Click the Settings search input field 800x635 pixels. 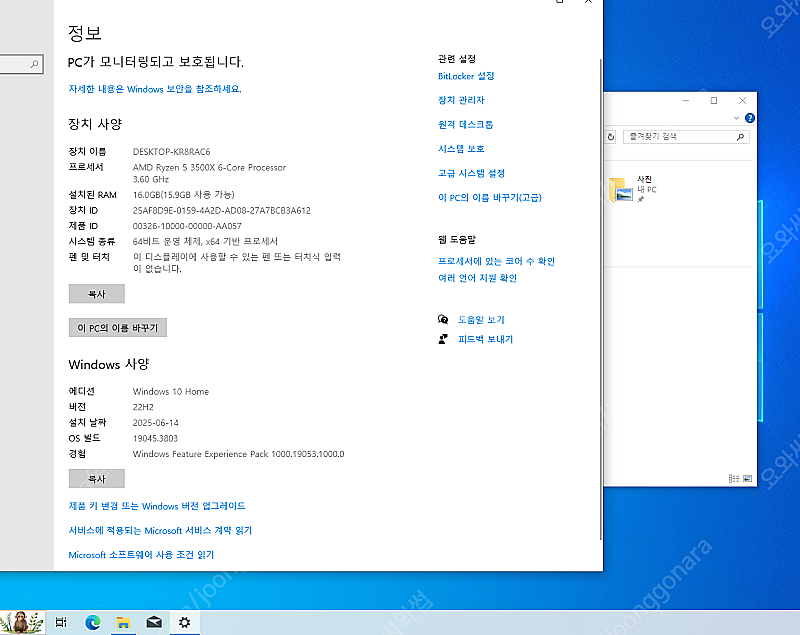pyautogui.click(x=20, y=64)
